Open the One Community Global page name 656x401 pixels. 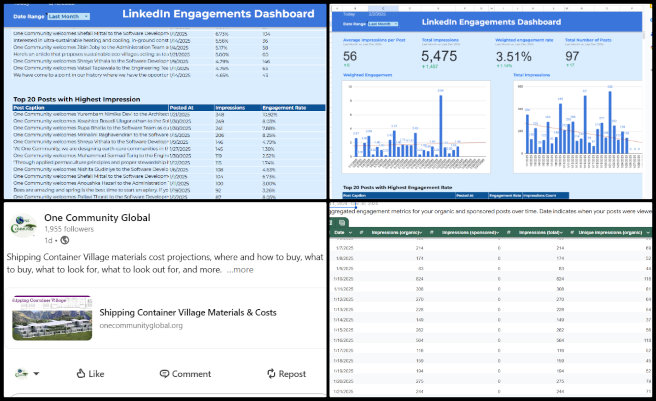coord(97,218)
